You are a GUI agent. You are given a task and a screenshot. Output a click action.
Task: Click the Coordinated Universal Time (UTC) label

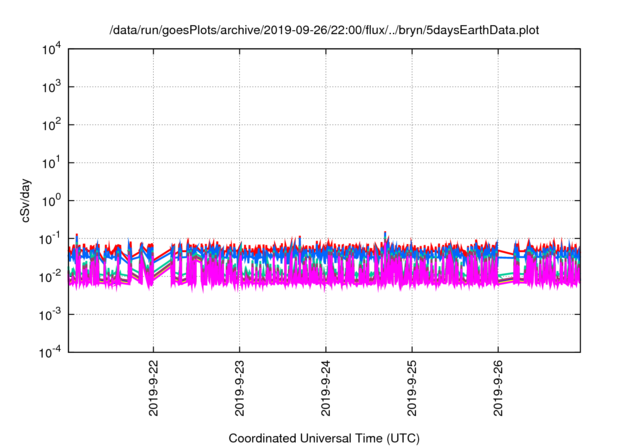coord(324,438)
